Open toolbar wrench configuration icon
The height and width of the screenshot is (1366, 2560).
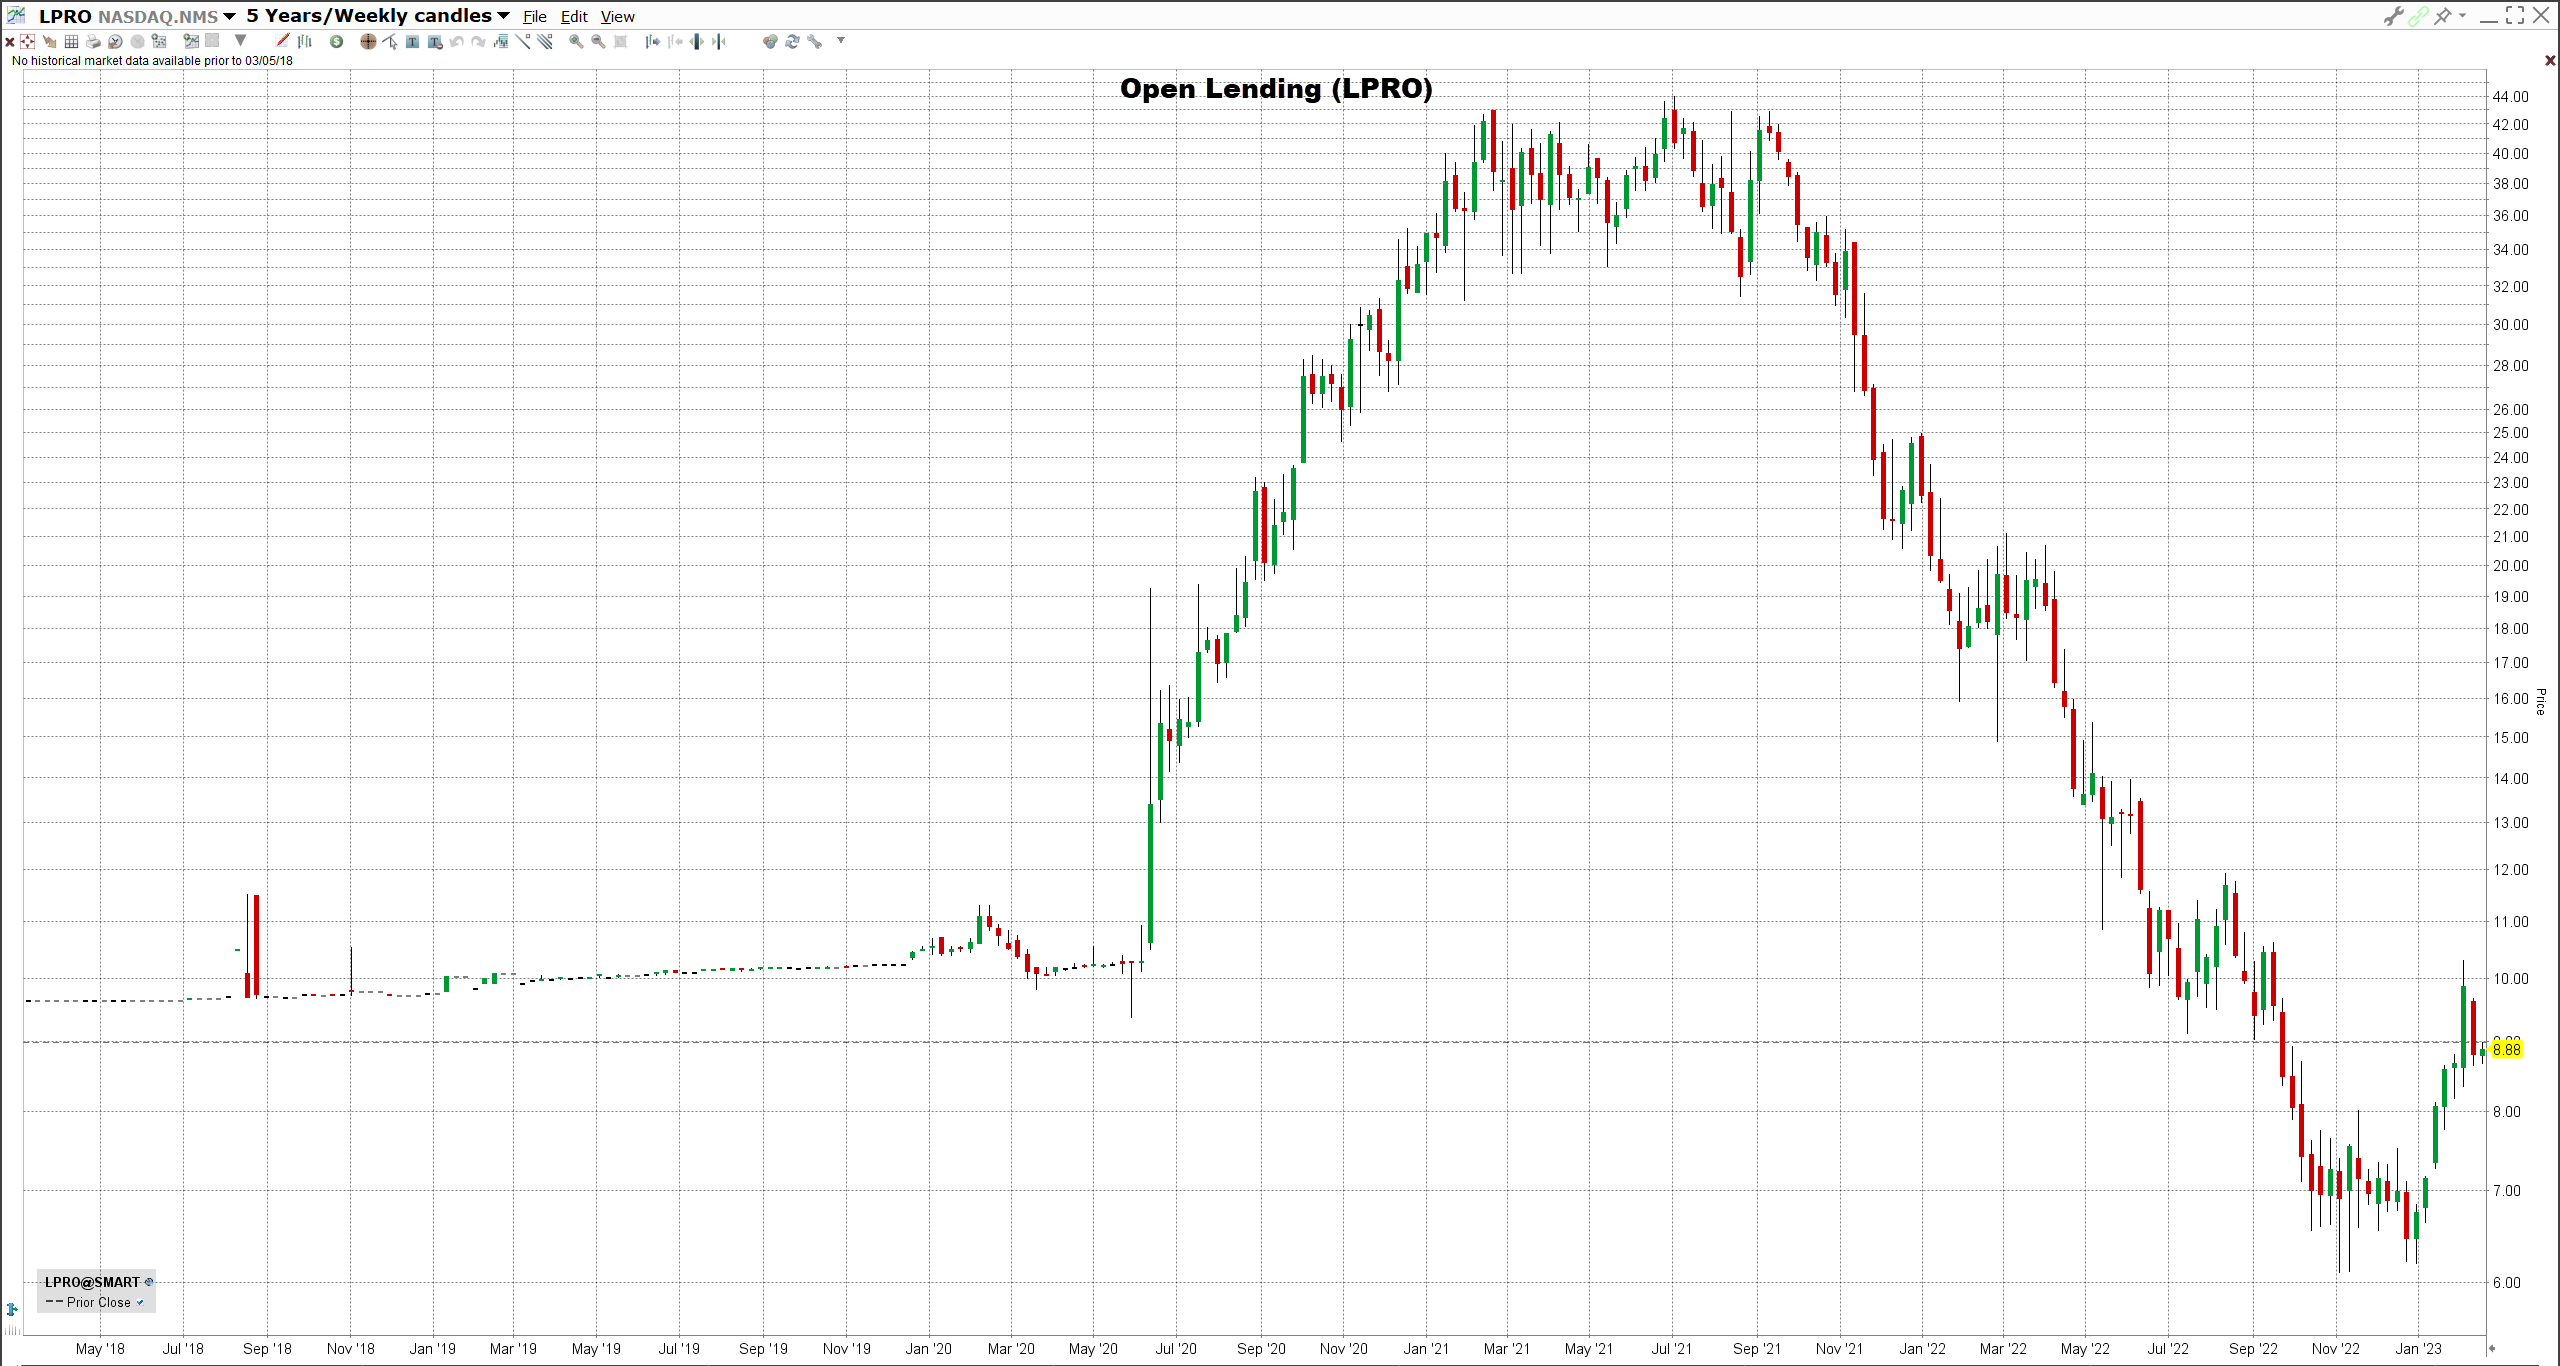tap(815, 42)
